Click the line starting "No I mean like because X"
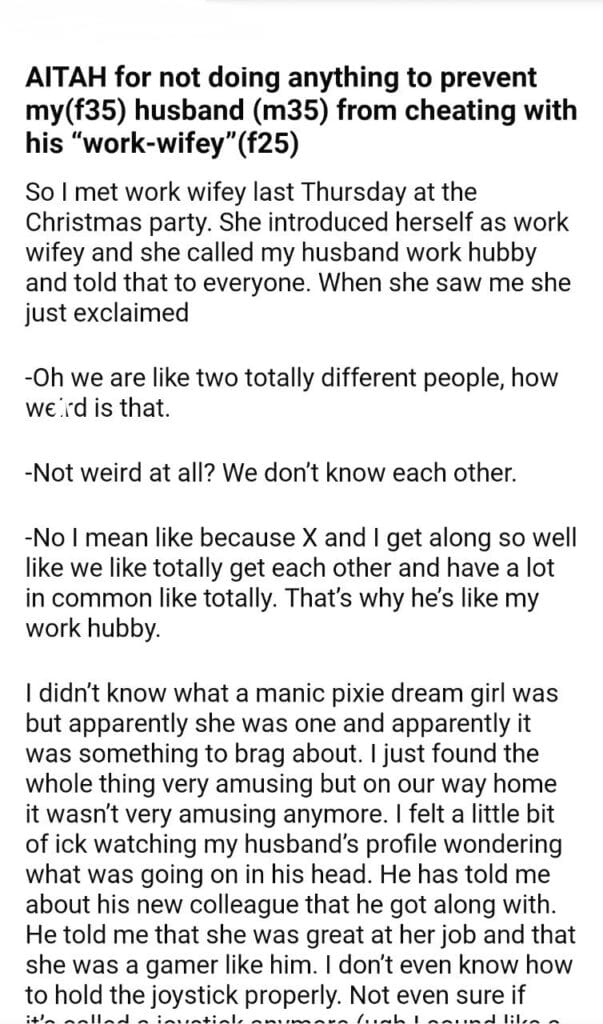Viewport: 603px width, 1024px height. pyautogui.click(x=301, y=537)
